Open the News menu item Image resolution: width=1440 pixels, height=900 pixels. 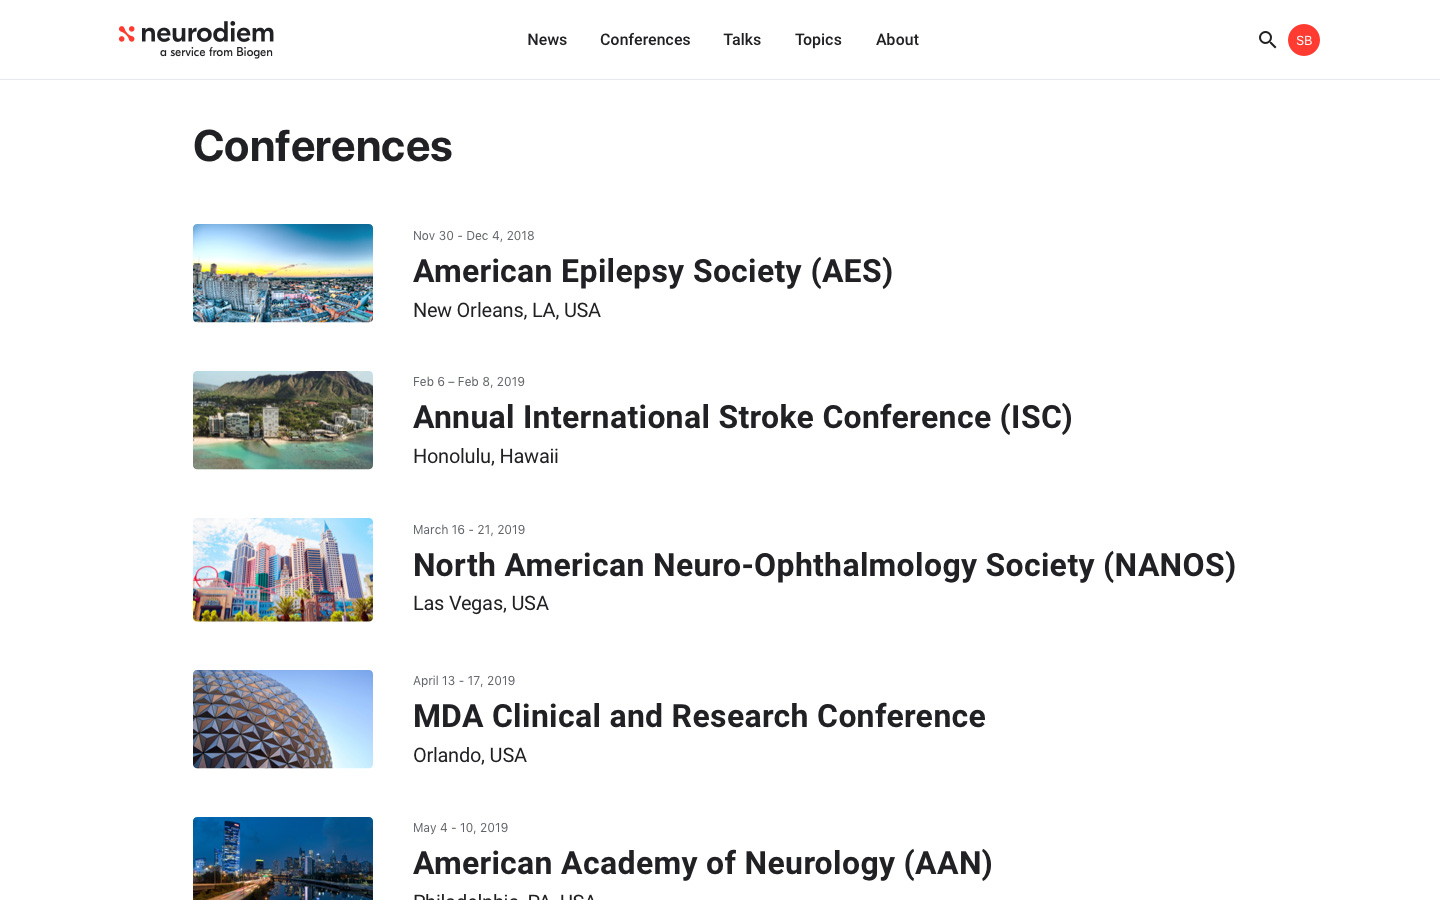(547, 40)
